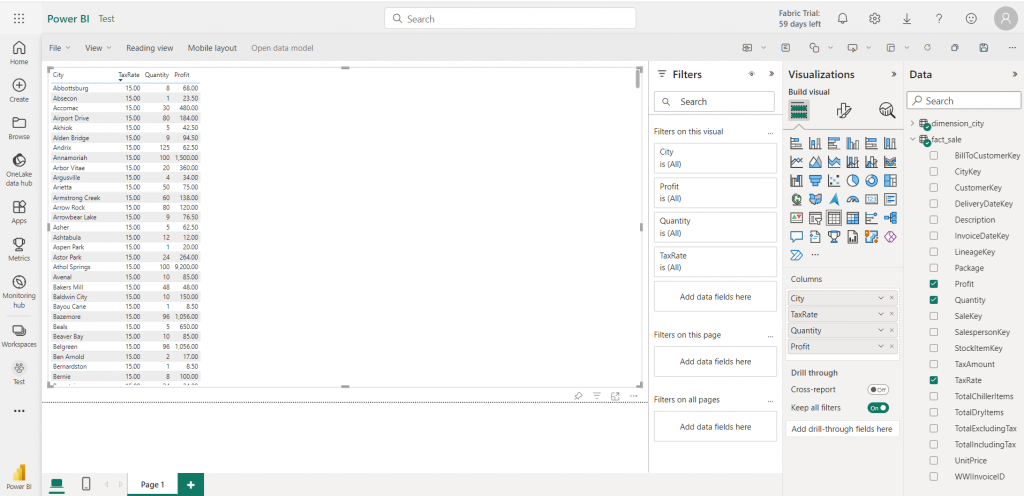Select the globe map visual
This screenshot has width=1024, height=496.
click(x=796, y=199)
